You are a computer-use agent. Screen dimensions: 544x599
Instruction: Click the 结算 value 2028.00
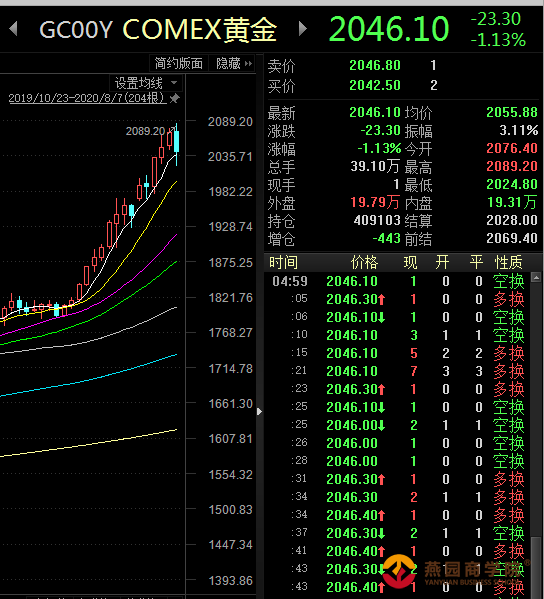click(512, 220)
